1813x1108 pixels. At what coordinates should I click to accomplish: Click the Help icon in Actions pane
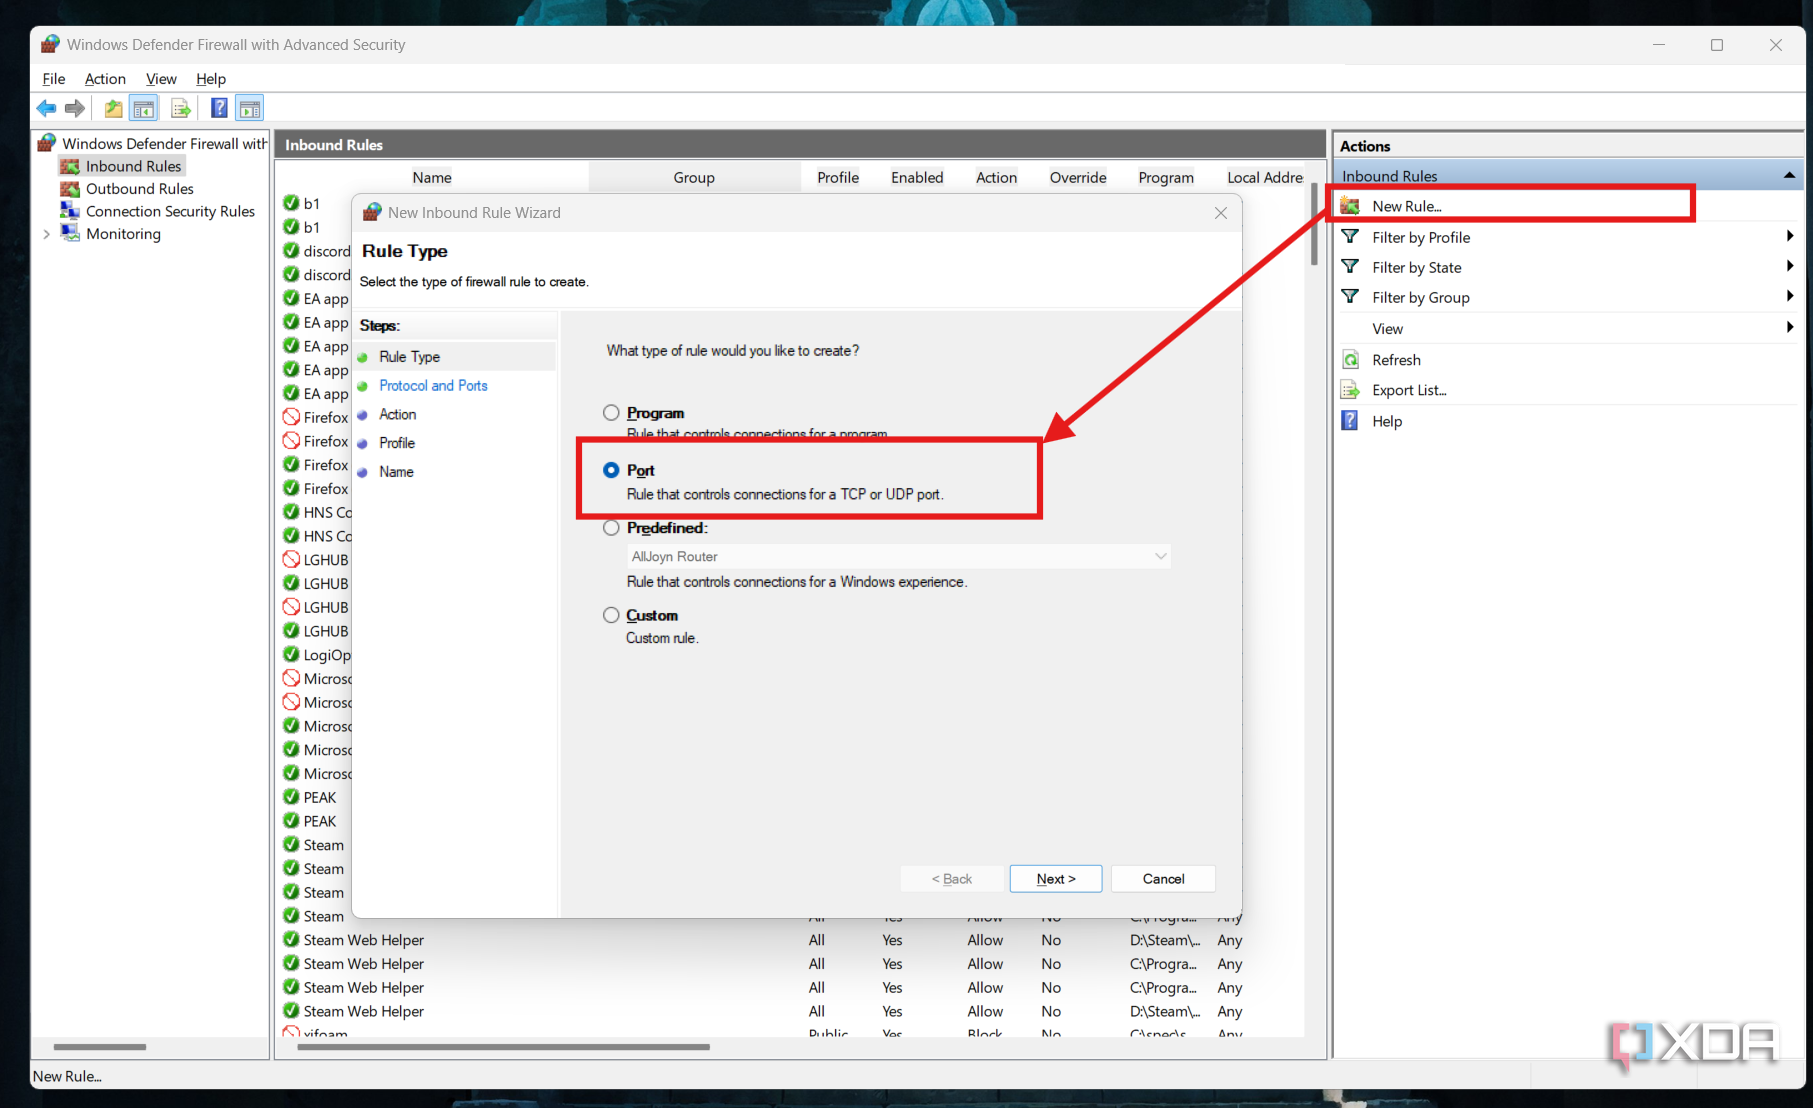(x=1350, y=421)
